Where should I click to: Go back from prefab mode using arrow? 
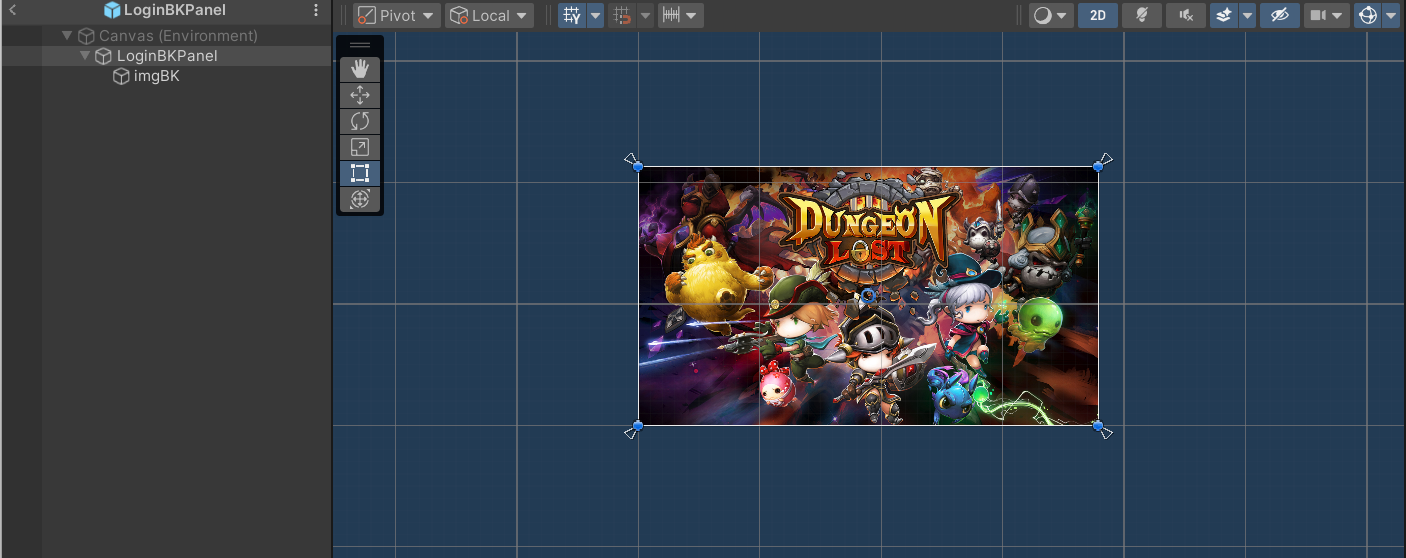click(12, 10)
